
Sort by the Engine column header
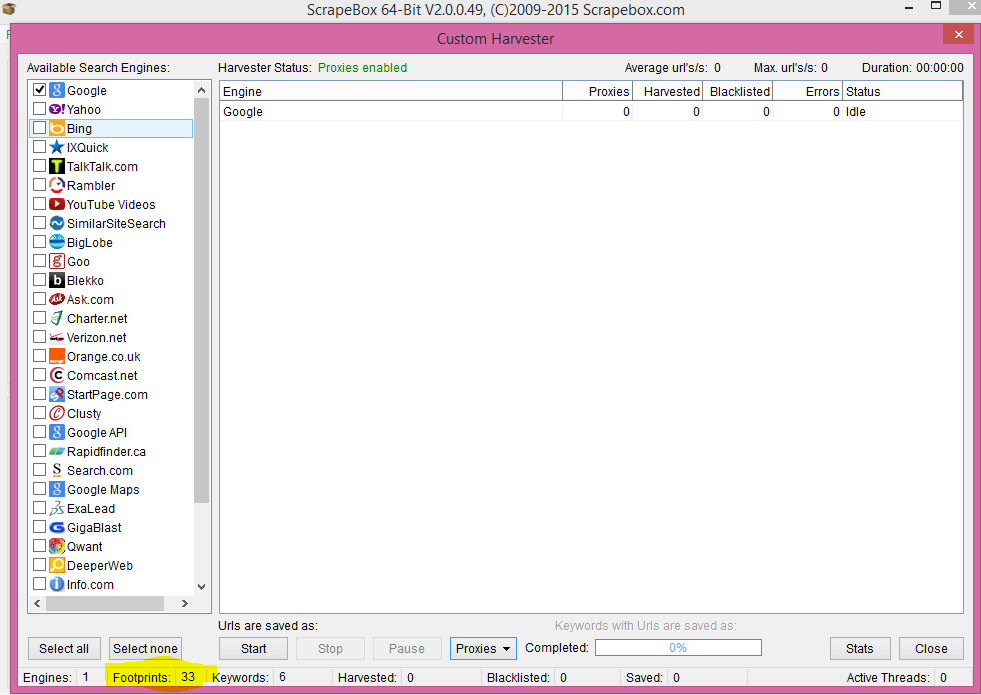coord(391,91)
